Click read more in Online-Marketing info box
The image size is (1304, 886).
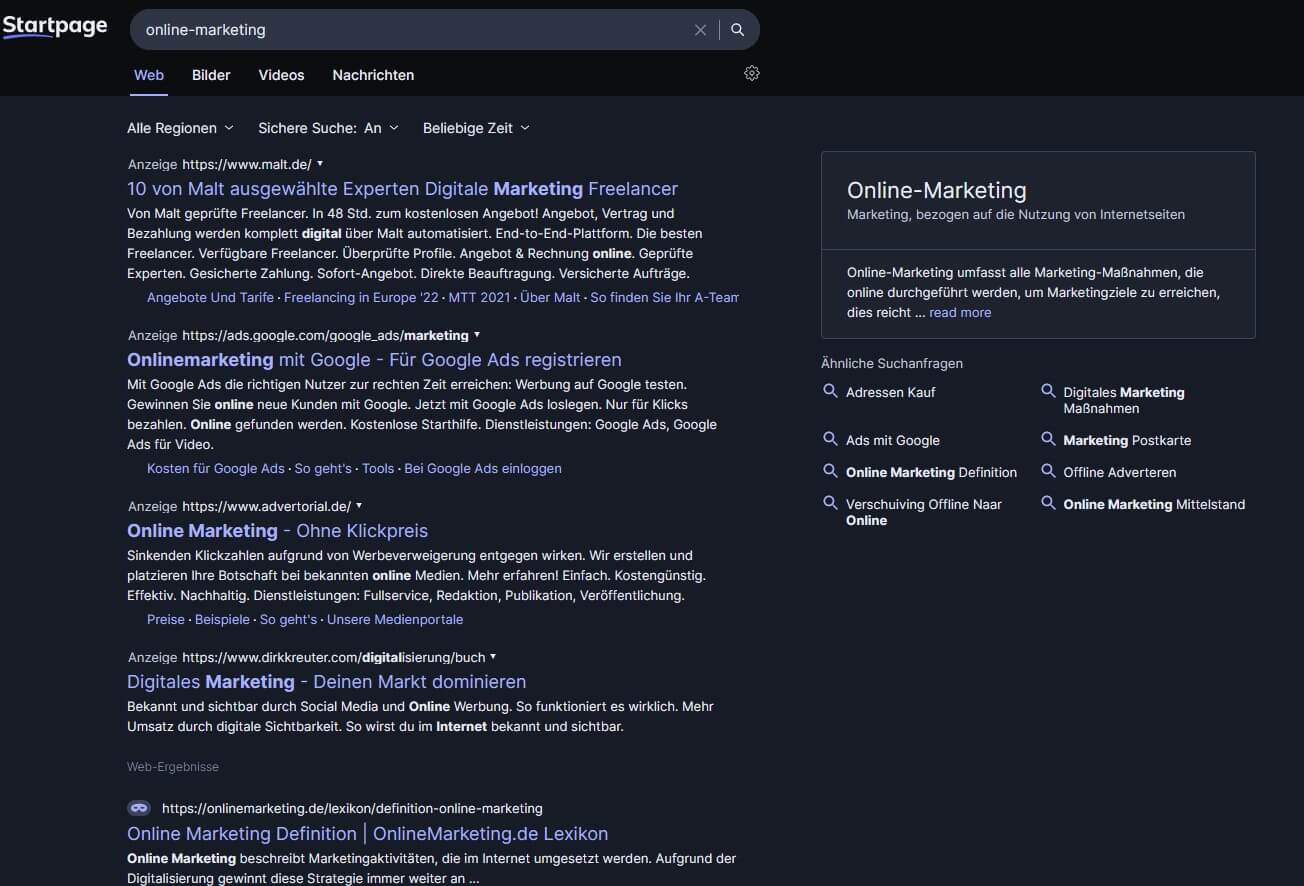pos(960,313)
